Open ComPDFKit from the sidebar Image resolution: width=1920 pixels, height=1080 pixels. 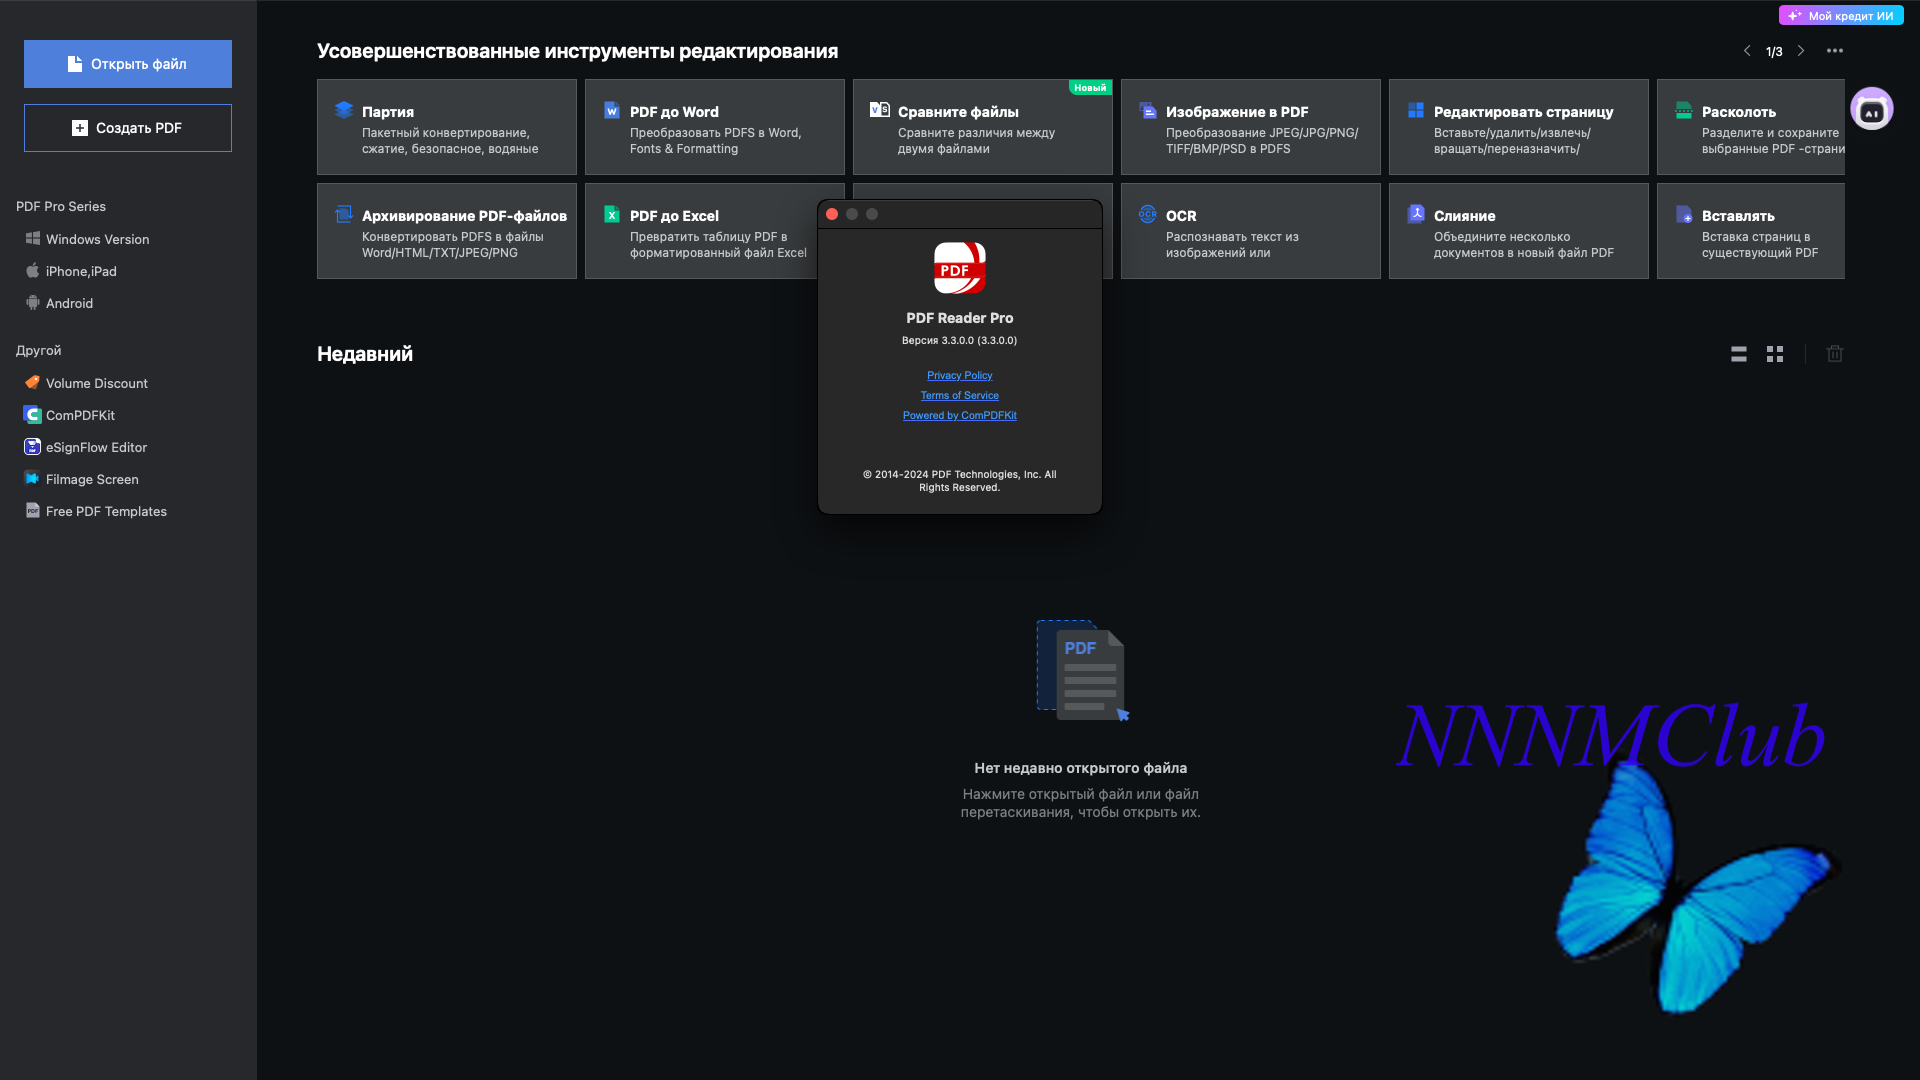[x=80, y=415]
